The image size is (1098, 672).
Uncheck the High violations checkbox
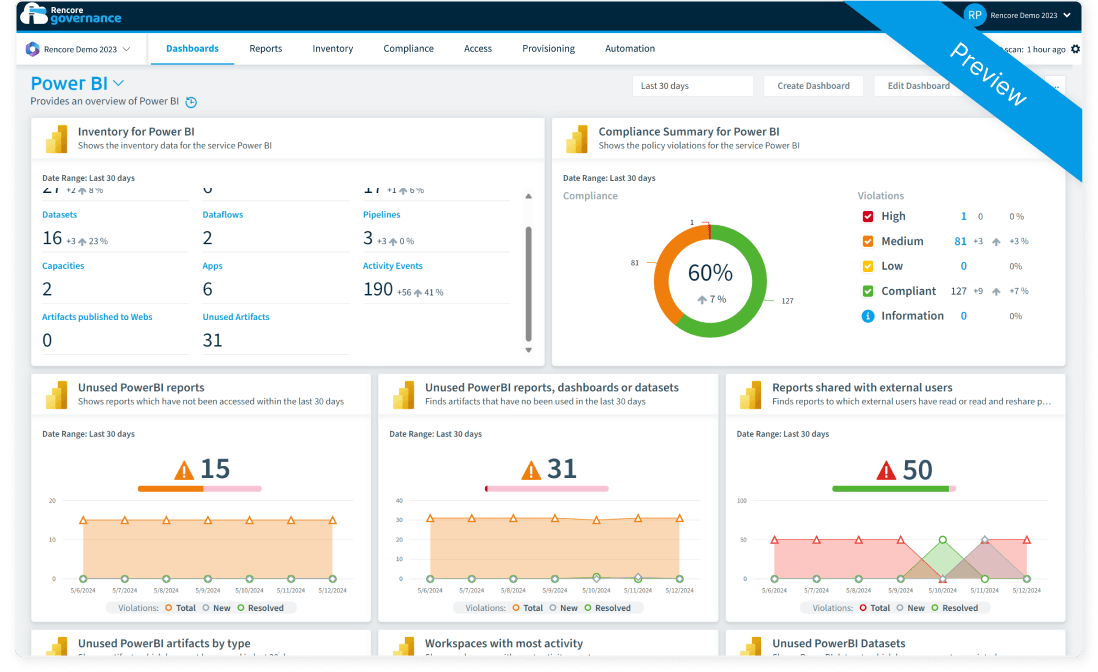(x=869, y=216)
